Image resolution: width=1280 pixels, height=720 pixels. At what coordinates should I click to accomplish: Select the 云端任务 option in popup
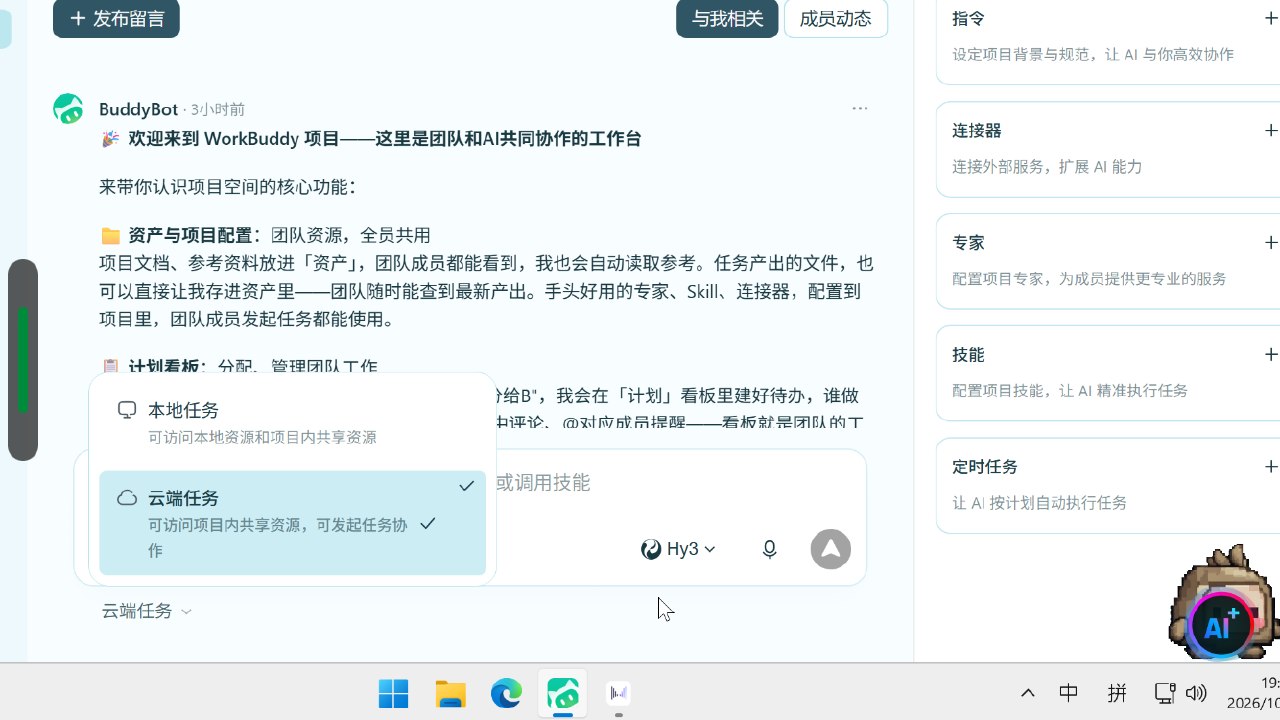[x=292, y=523]
